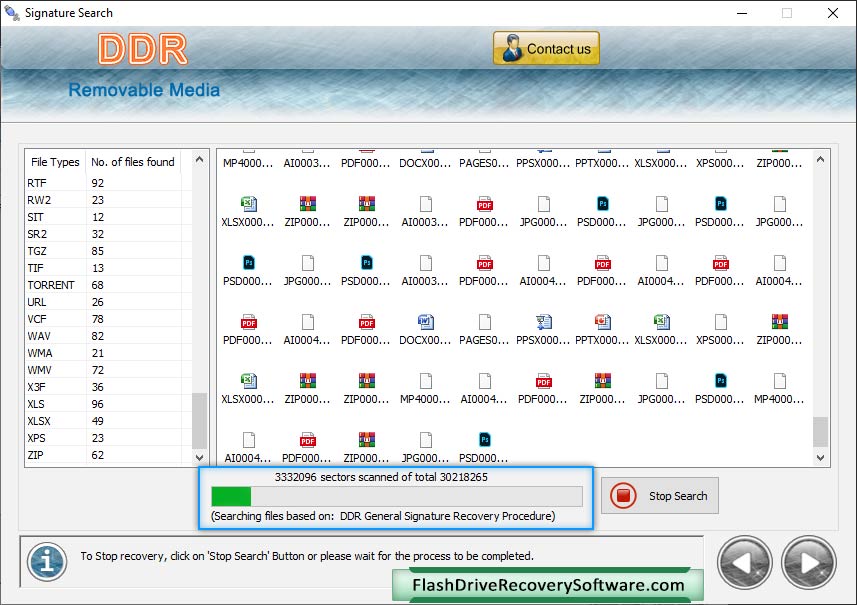Viewport: 857px width, 605px height.
Task: Click the recovered files pane scrollbar thumb
Action: click(x=820, y=432)
